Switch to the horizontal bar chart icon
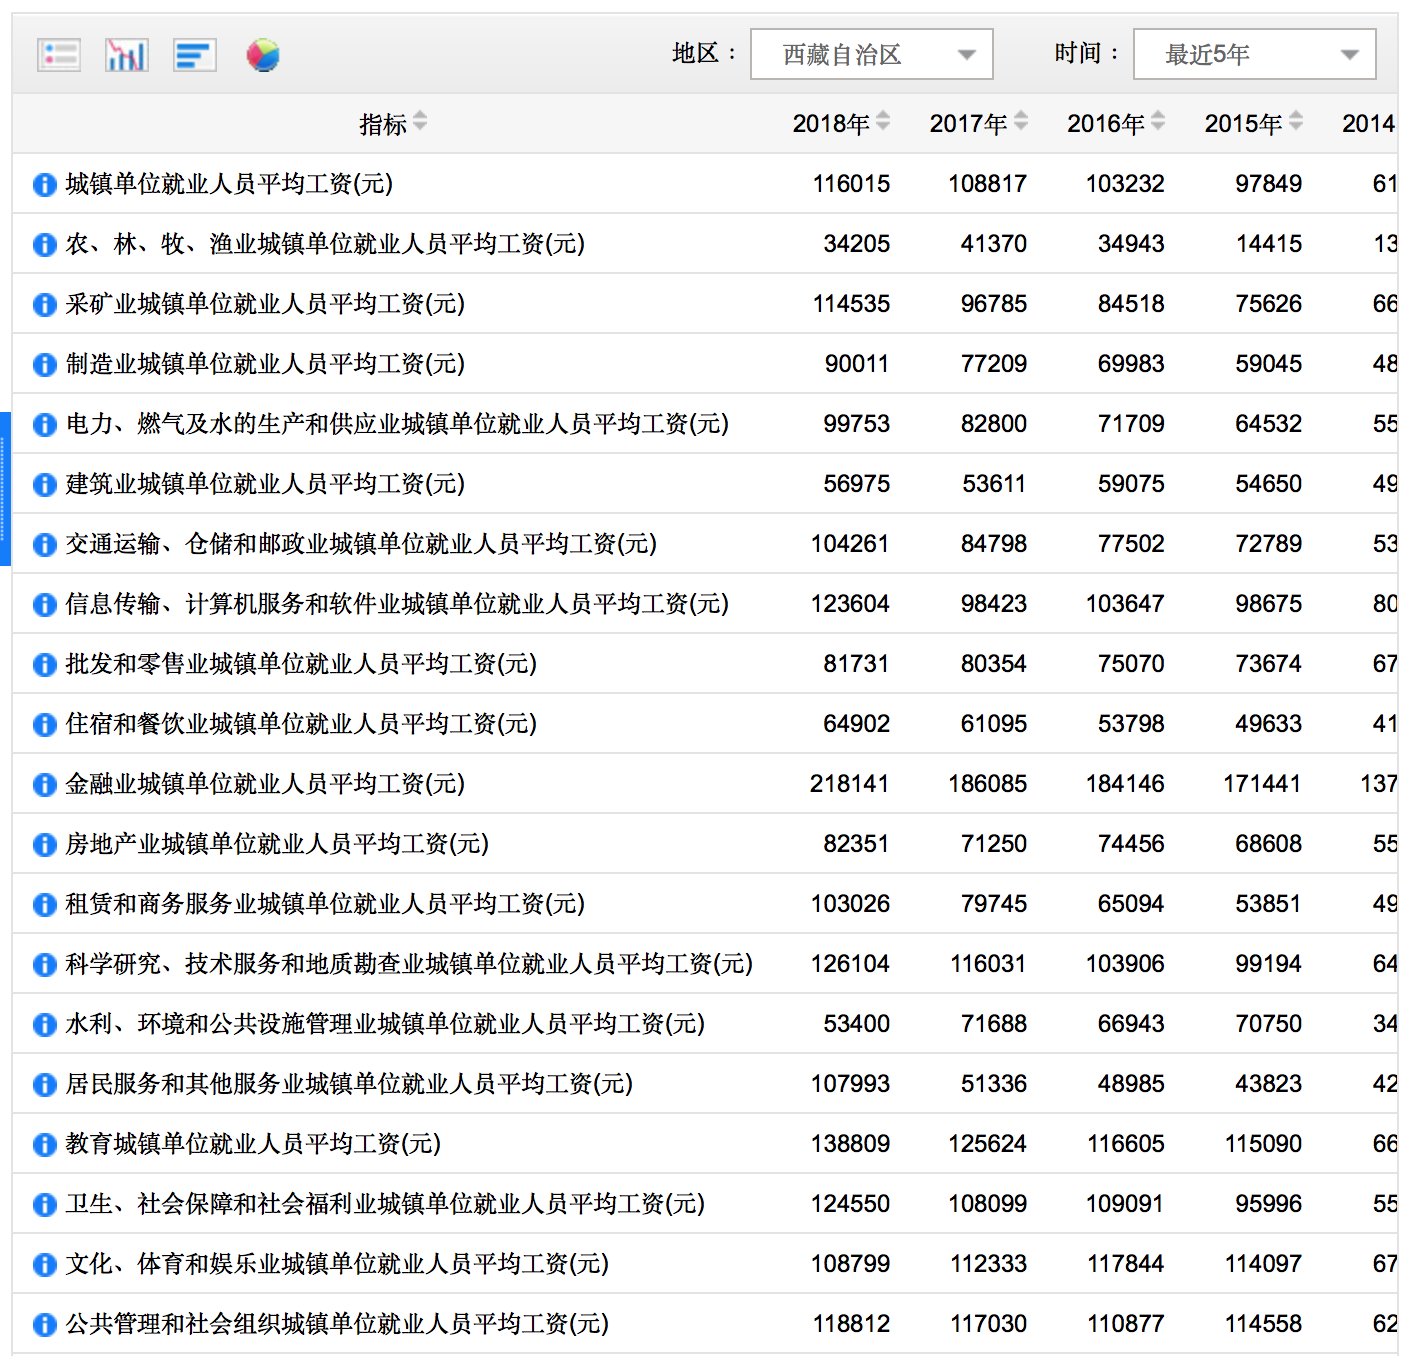 (x=195, y=55)
